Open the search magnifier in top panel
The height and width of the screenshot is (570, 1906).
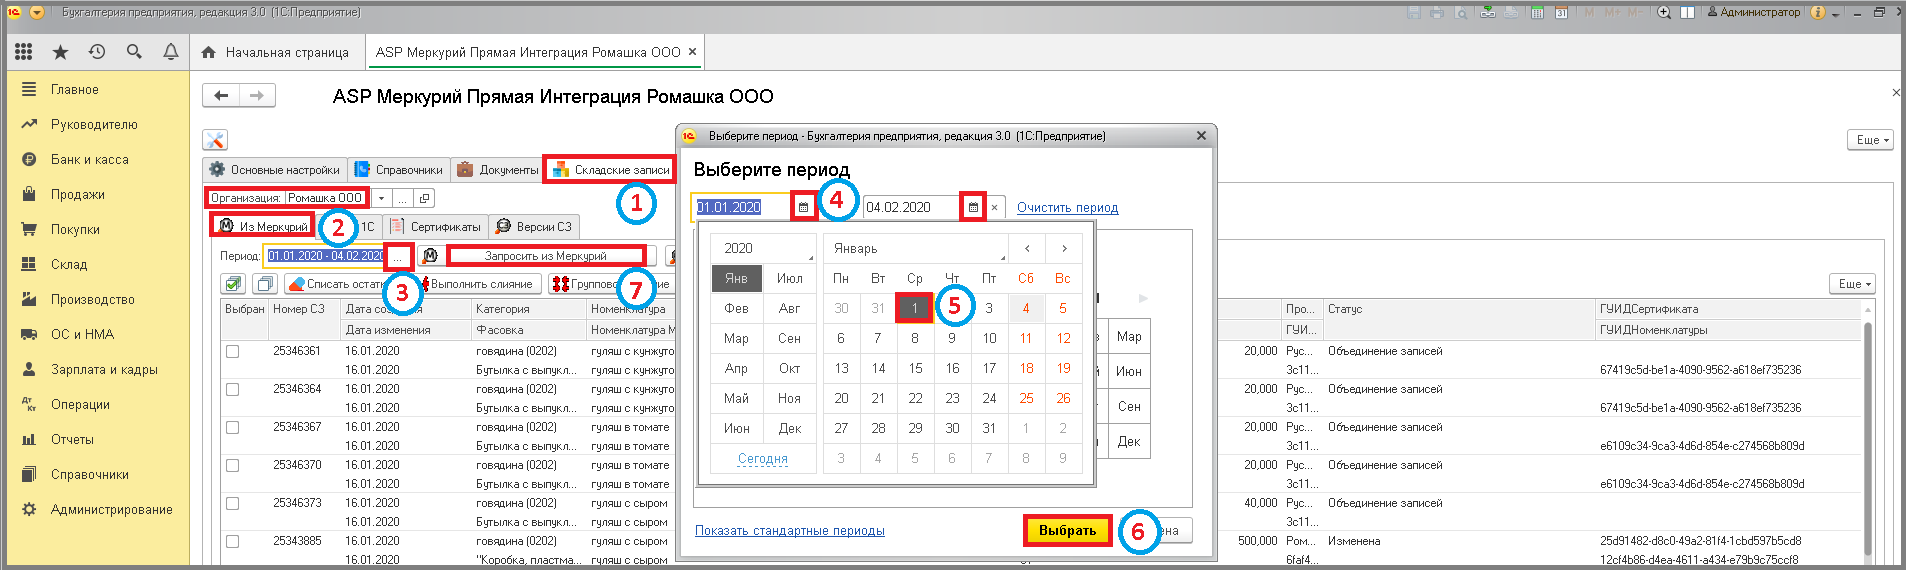(134, 51)
